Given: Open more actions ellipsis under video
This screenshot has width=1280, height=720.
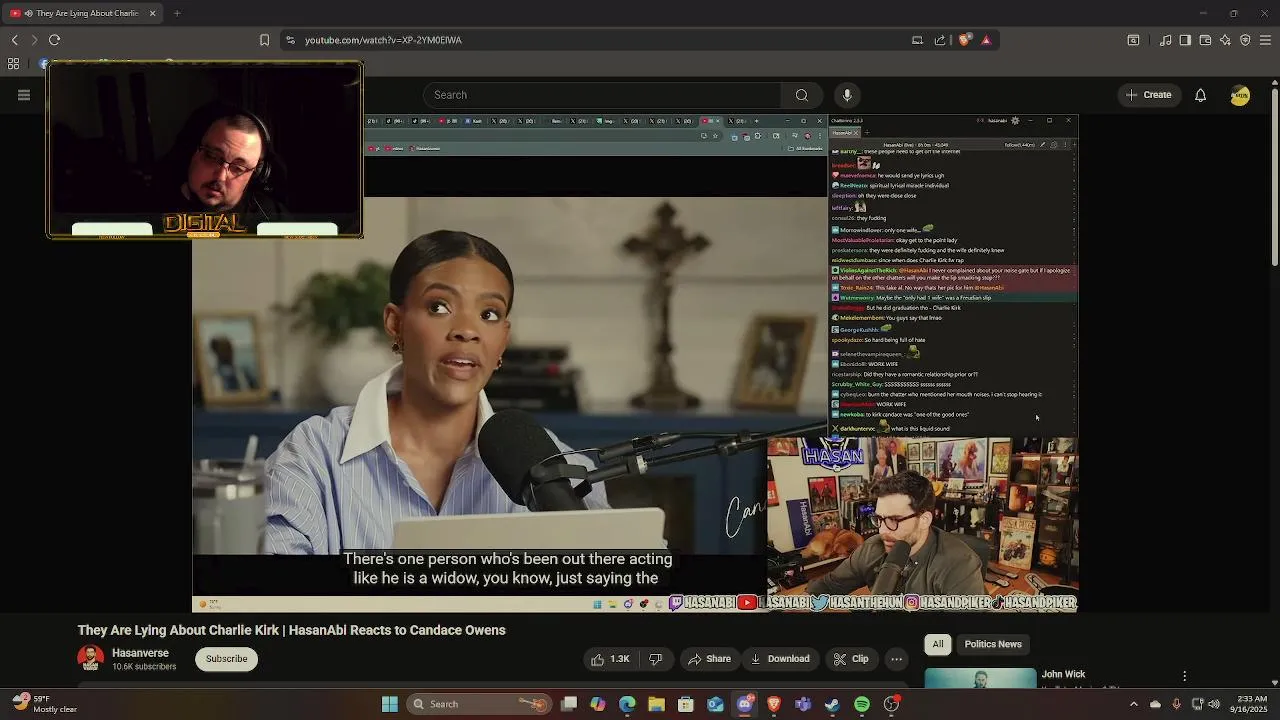Looking at the screenshot, I should [897, 659].
